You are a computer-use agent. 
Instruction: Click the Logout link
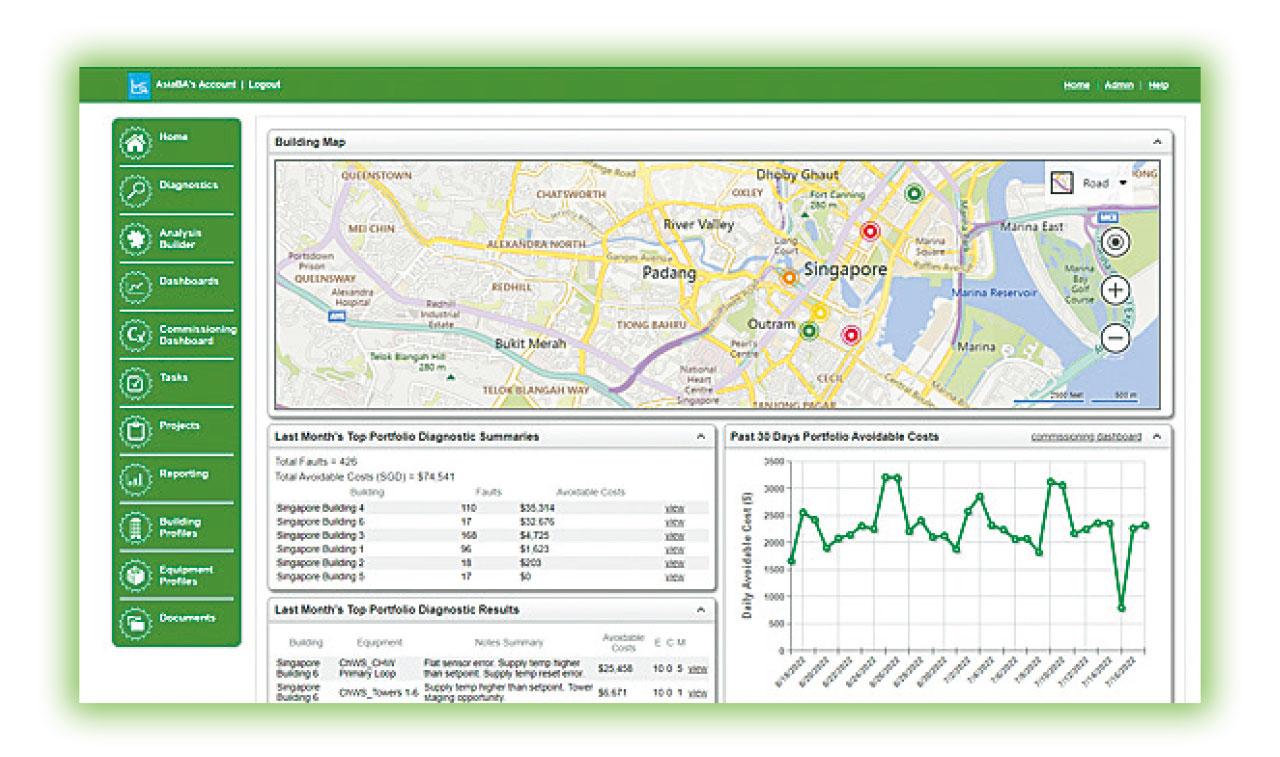265,85
